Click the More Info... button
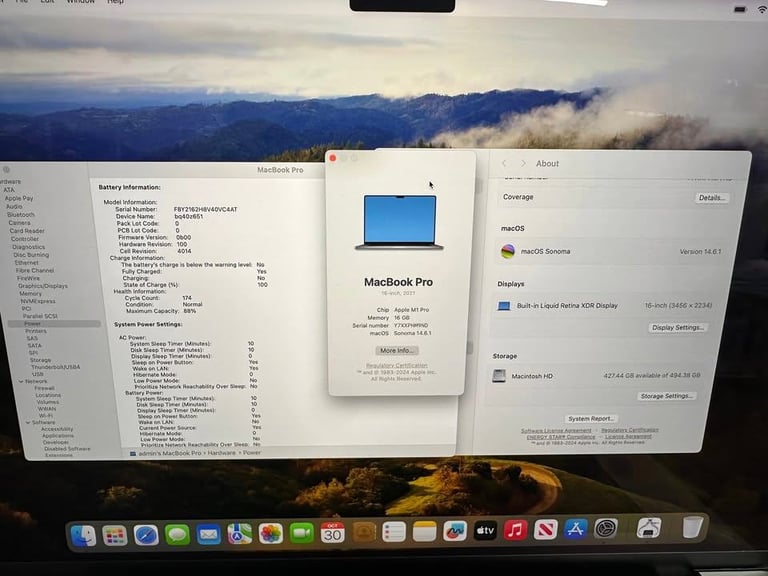Image resolution: width=768 pixels, height=576 pixels. tap(397, 351)
